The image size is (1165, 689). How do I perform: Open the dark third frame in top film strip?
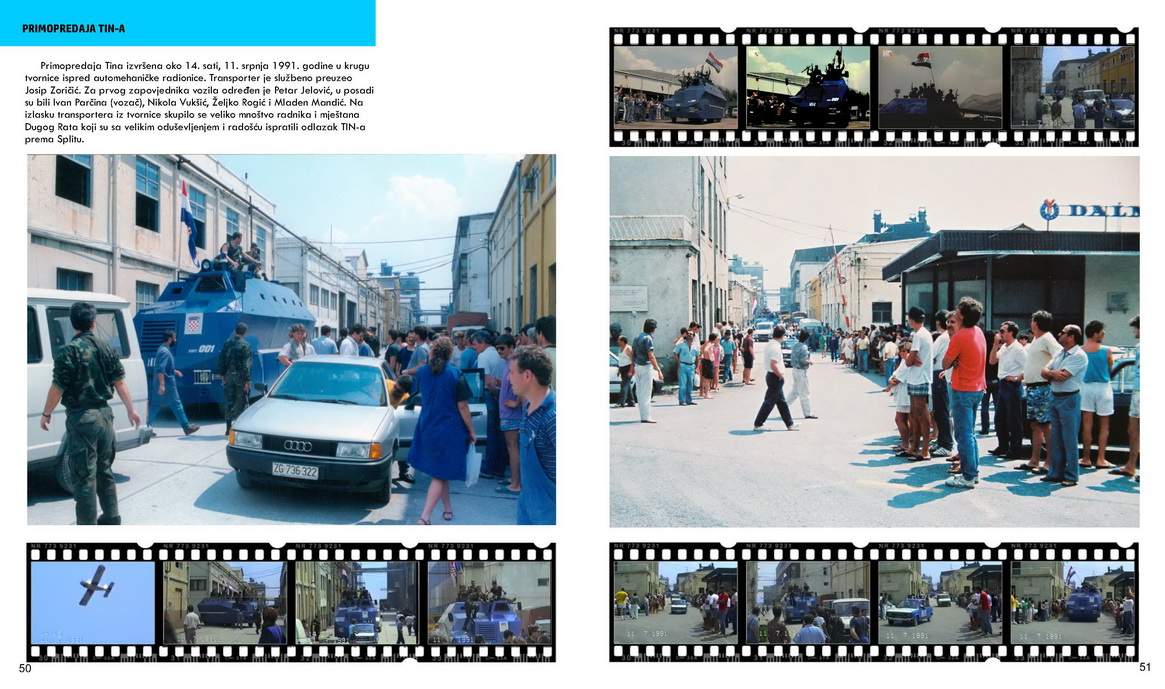939,87
